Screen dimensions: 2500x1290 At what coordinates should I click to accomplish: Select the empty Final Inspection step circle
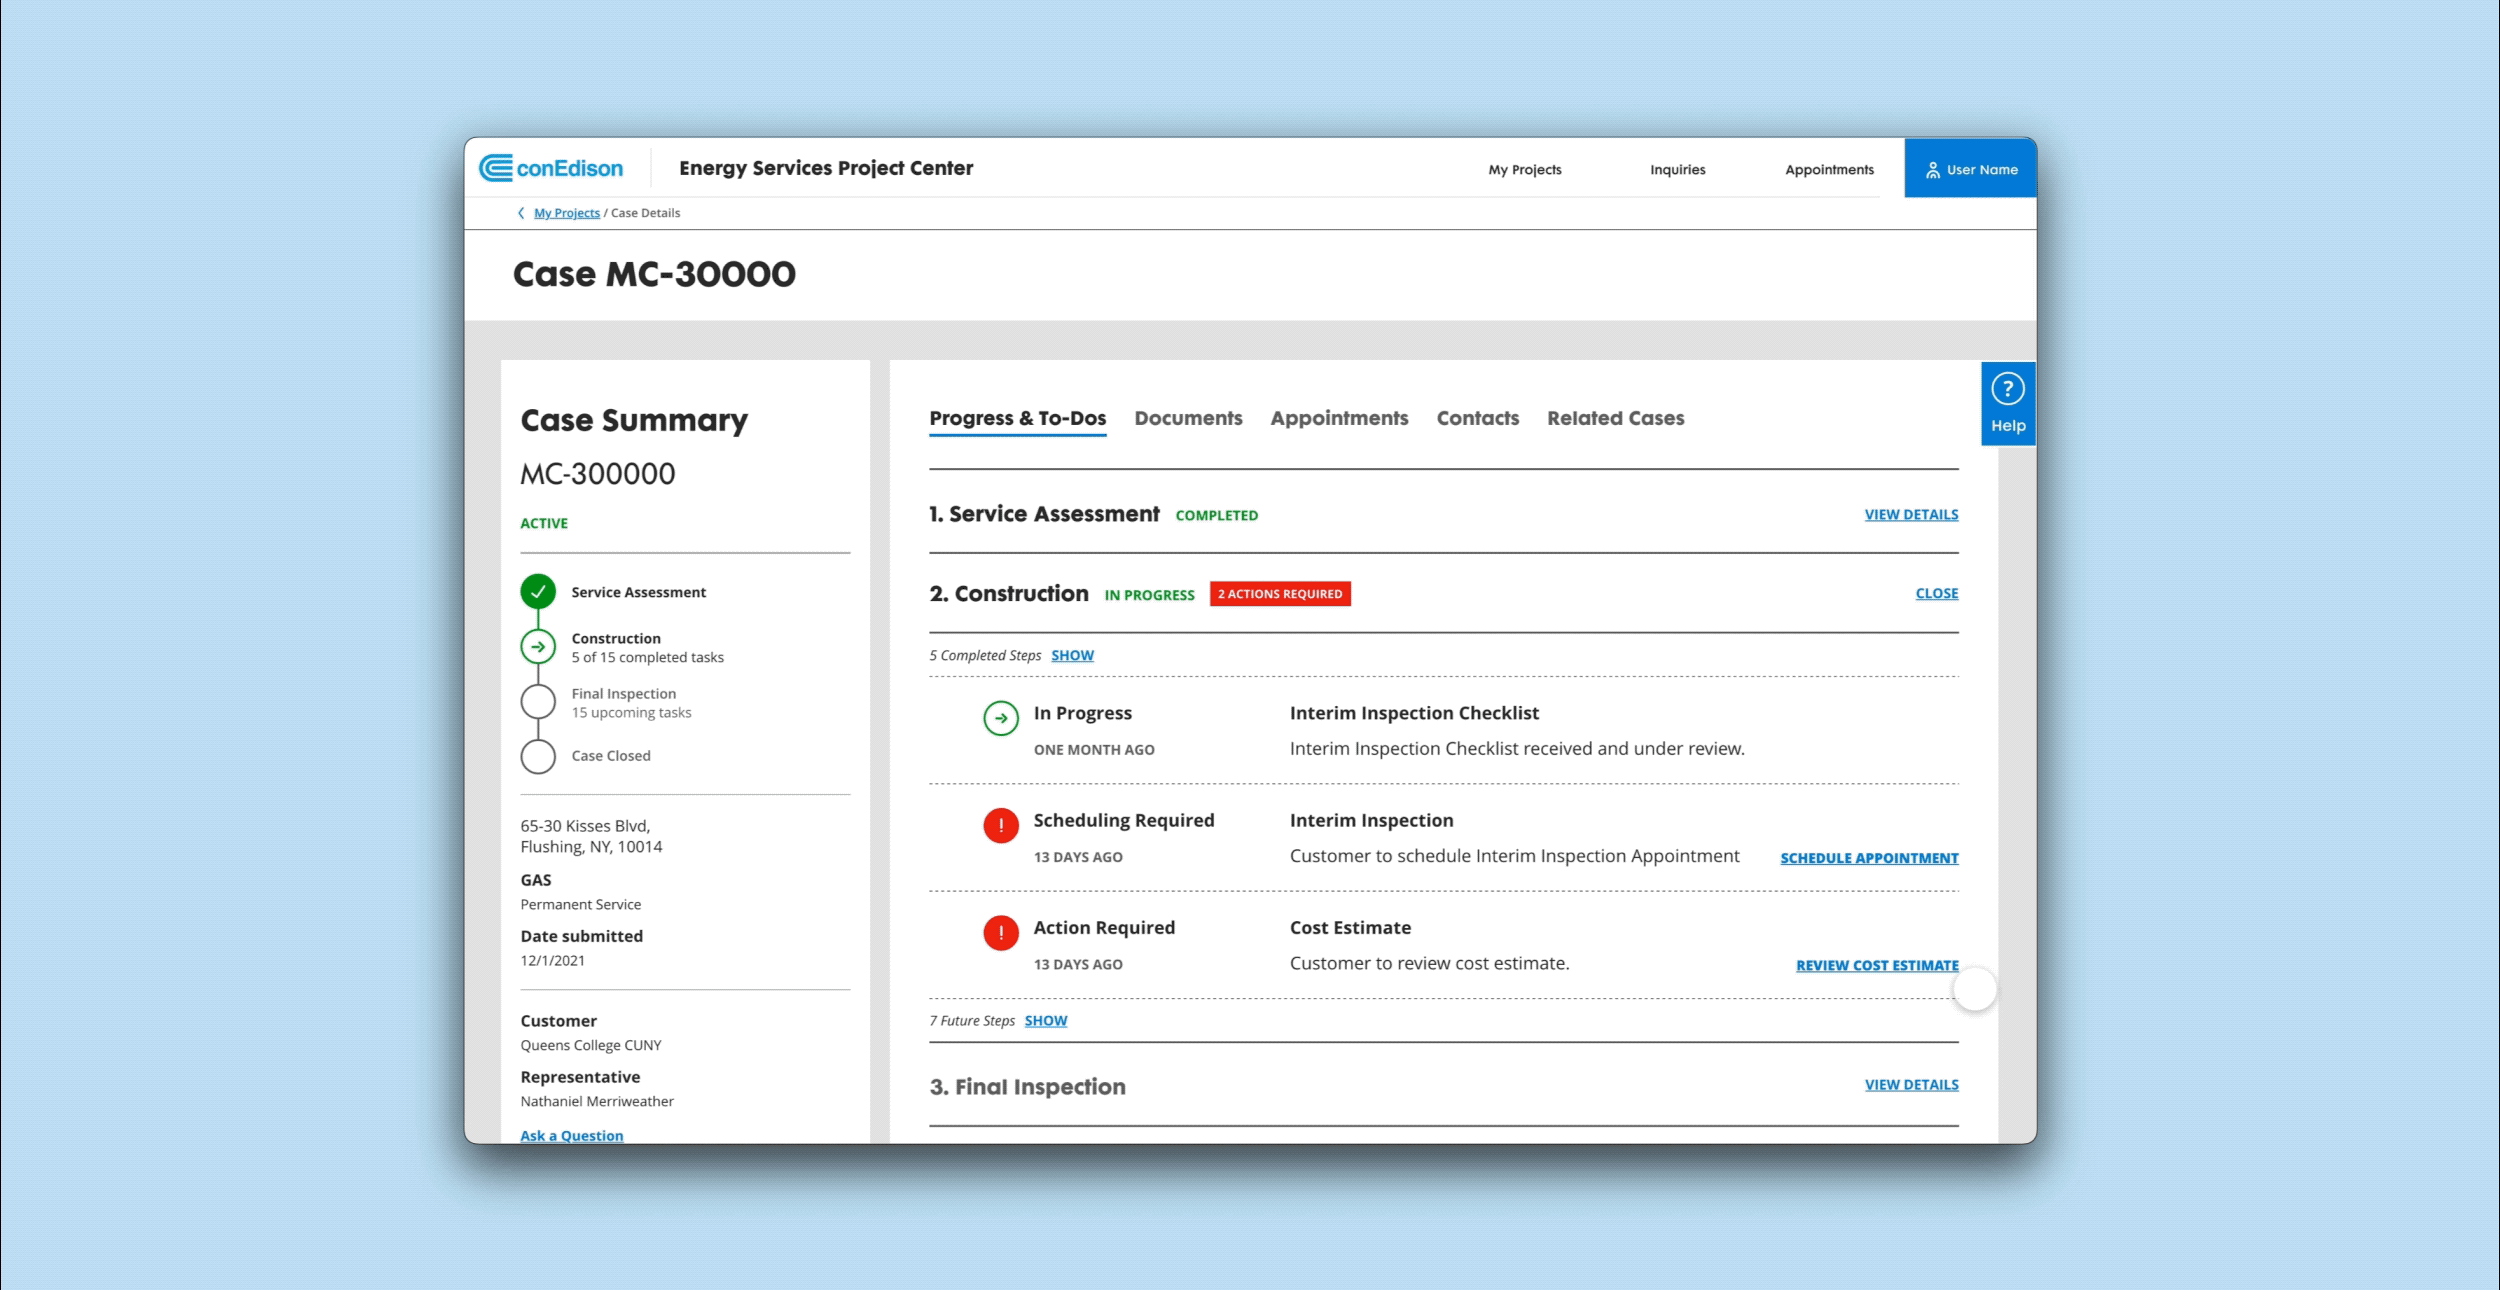pos(538,702)
